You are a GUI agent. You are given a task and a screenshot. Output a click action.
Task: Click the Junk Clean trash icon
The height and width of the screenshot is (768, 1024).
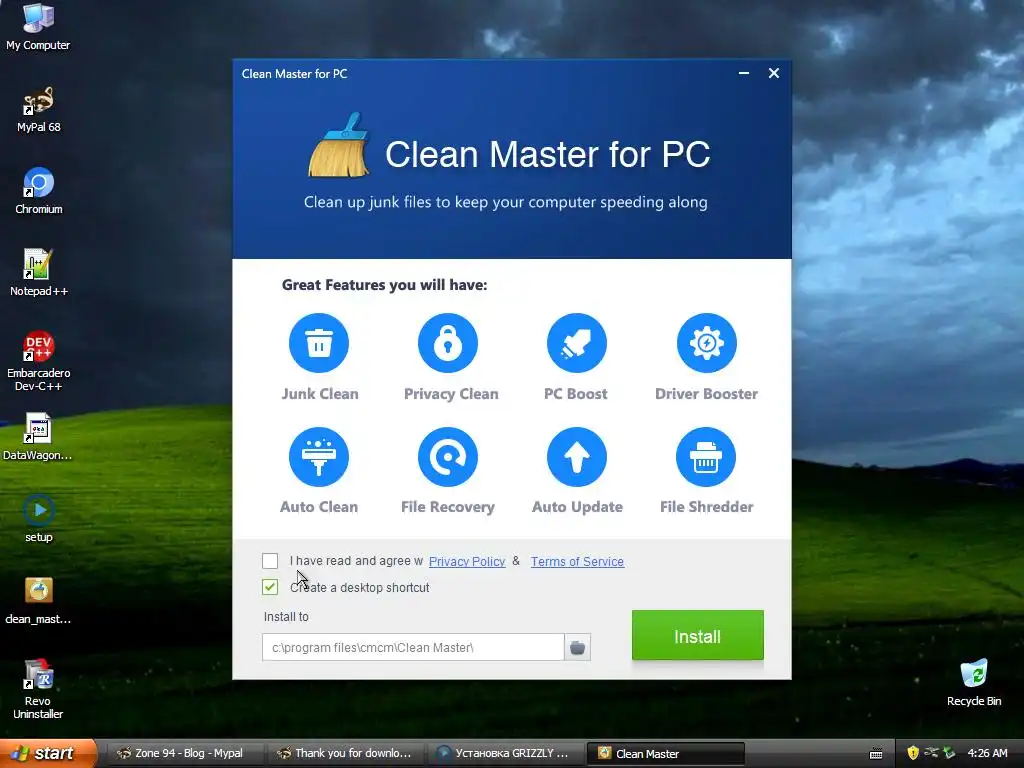319,343
